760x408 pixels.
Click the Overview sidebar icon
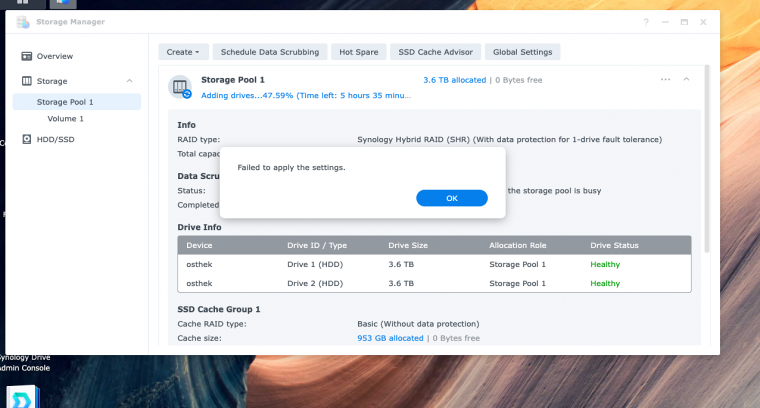click(27, 56)
